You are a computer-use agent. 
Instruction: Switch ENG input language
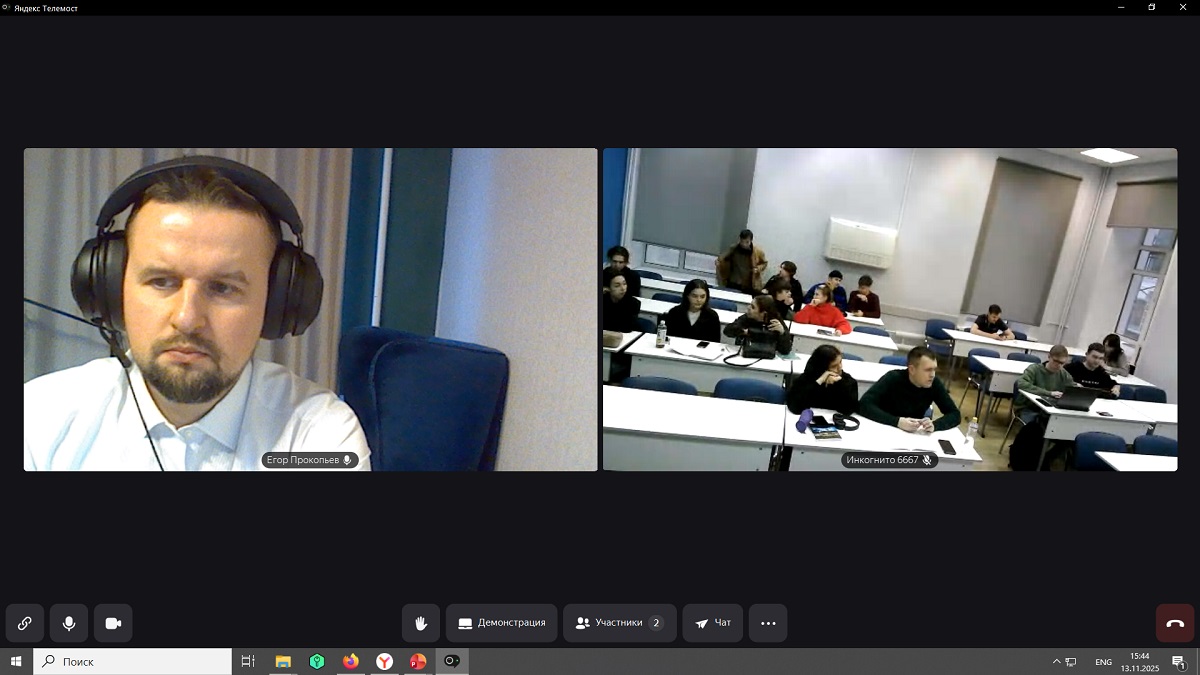click(1103, 661)
